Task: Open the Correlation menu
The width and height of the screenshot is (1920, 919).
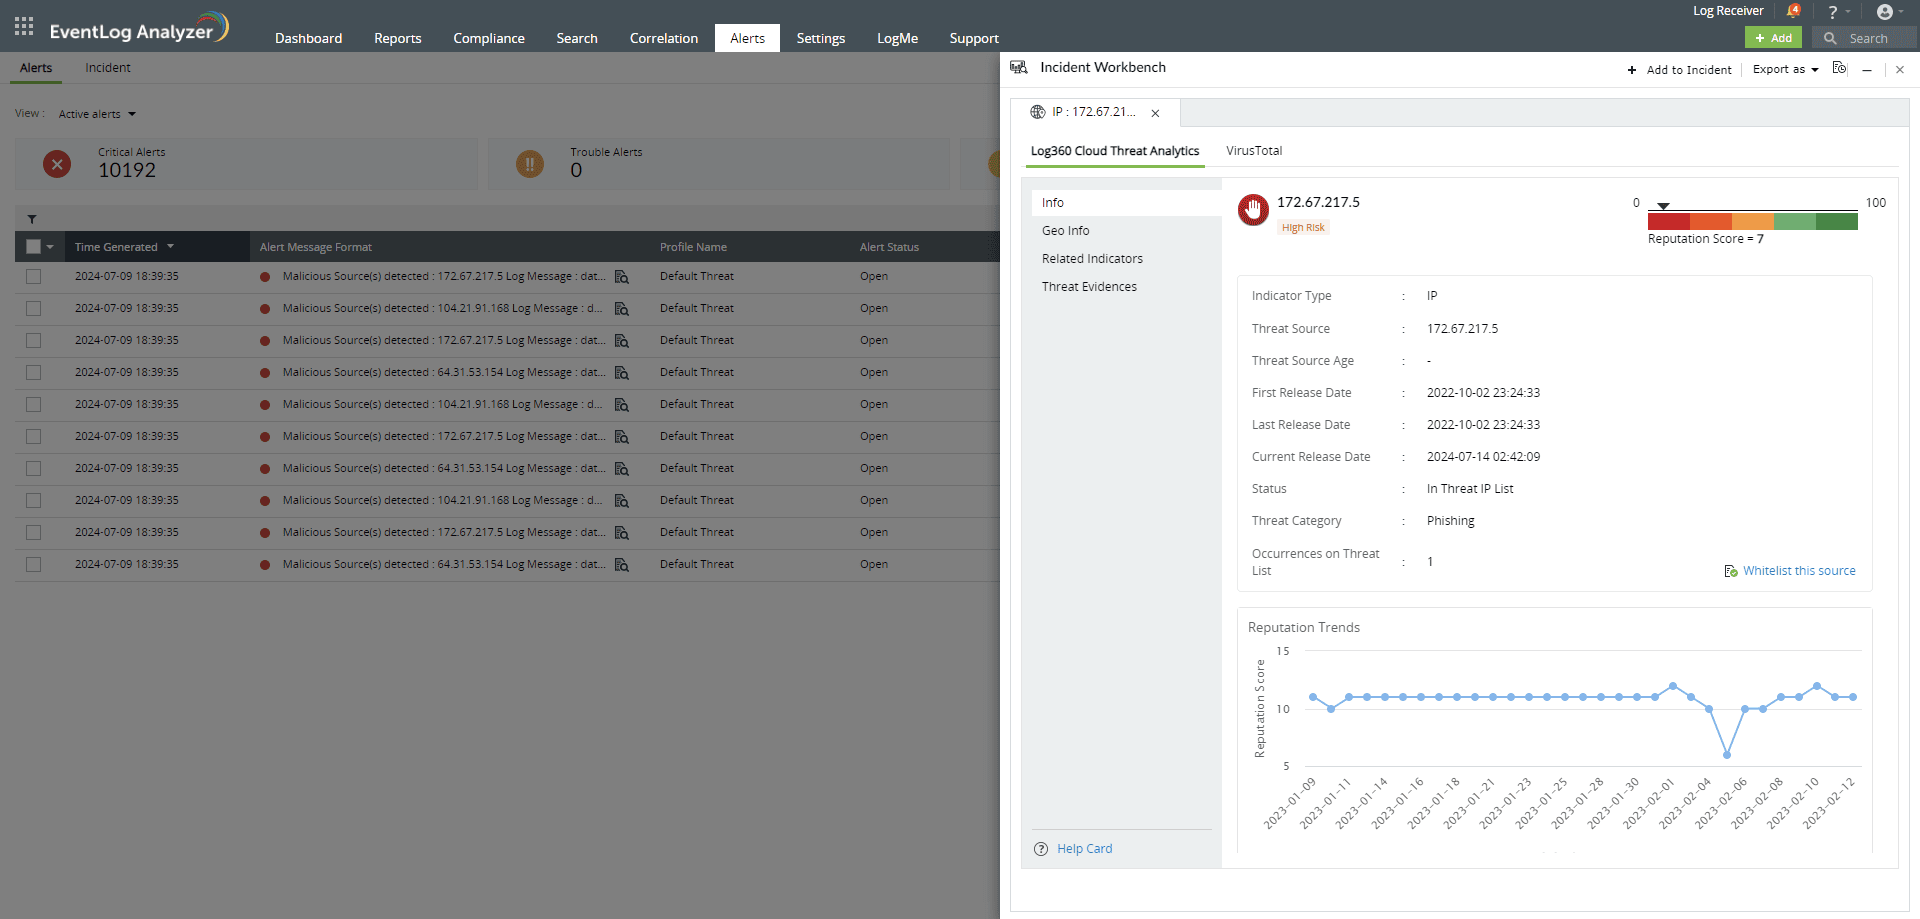Action: pos(663,38)
